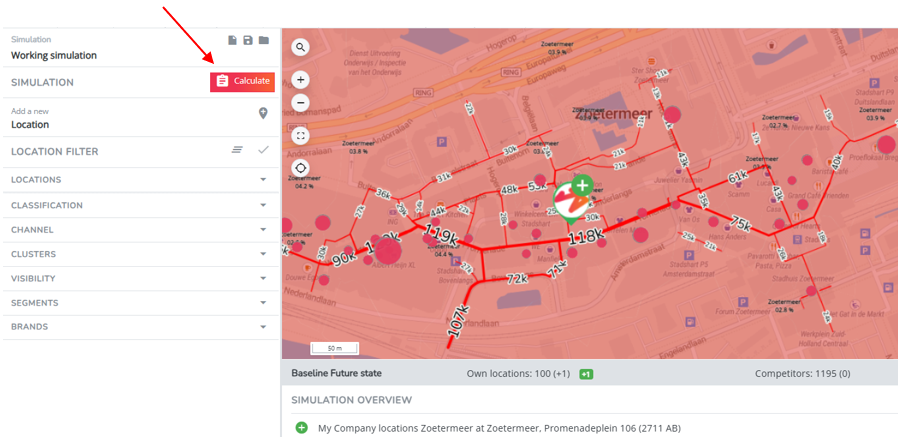910x437 pixels.
Task: Zoom out on the map
Action: coord(300,103)
